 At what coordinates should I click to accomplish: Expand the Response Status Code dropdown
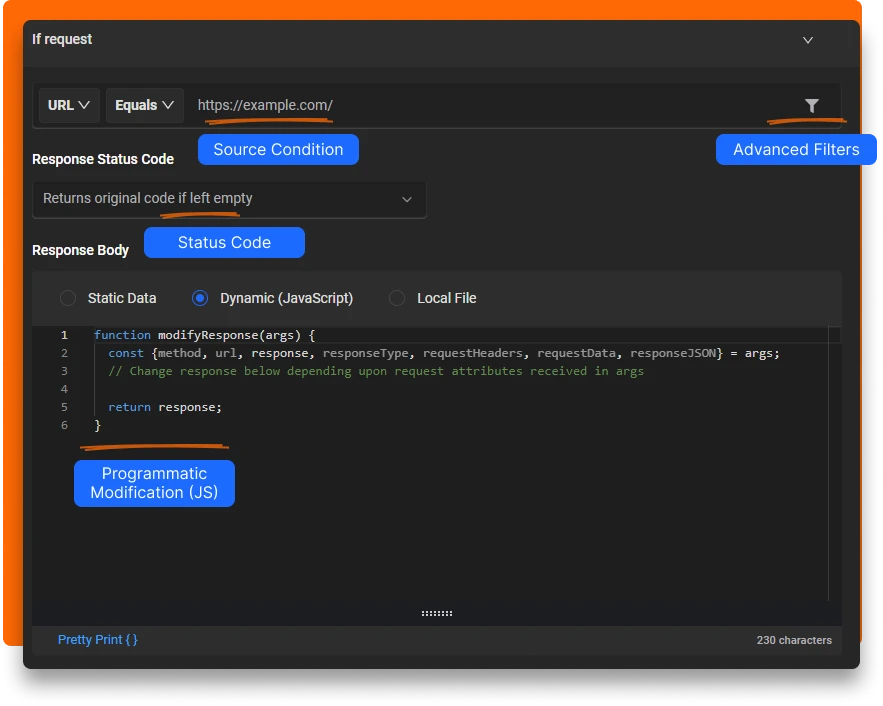coord(229,199)
